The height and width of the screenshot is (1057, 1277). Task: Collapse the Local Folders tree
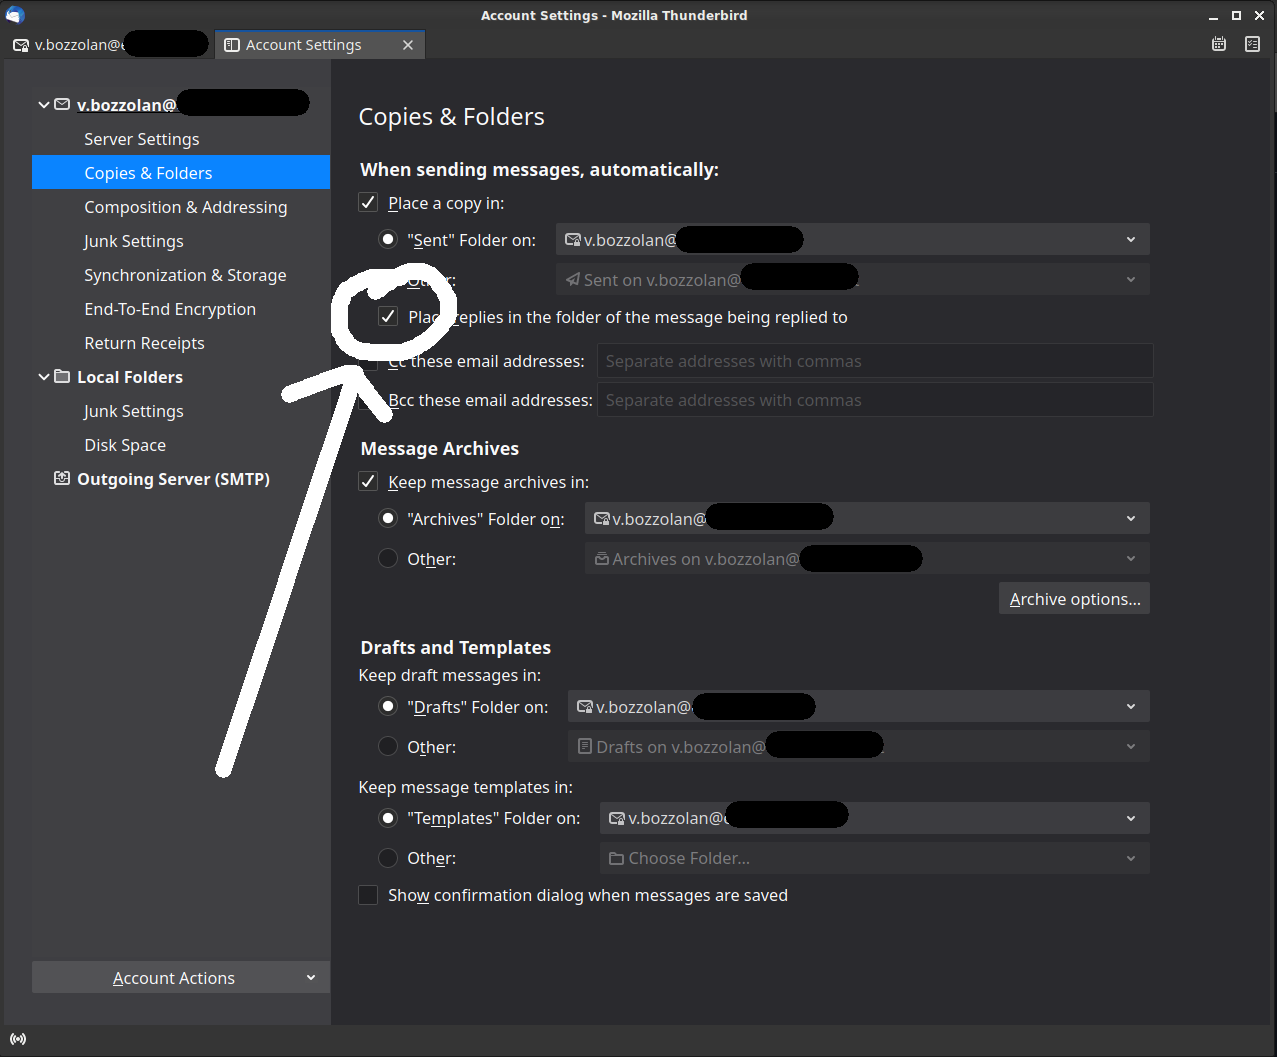[x=43, y=377]
